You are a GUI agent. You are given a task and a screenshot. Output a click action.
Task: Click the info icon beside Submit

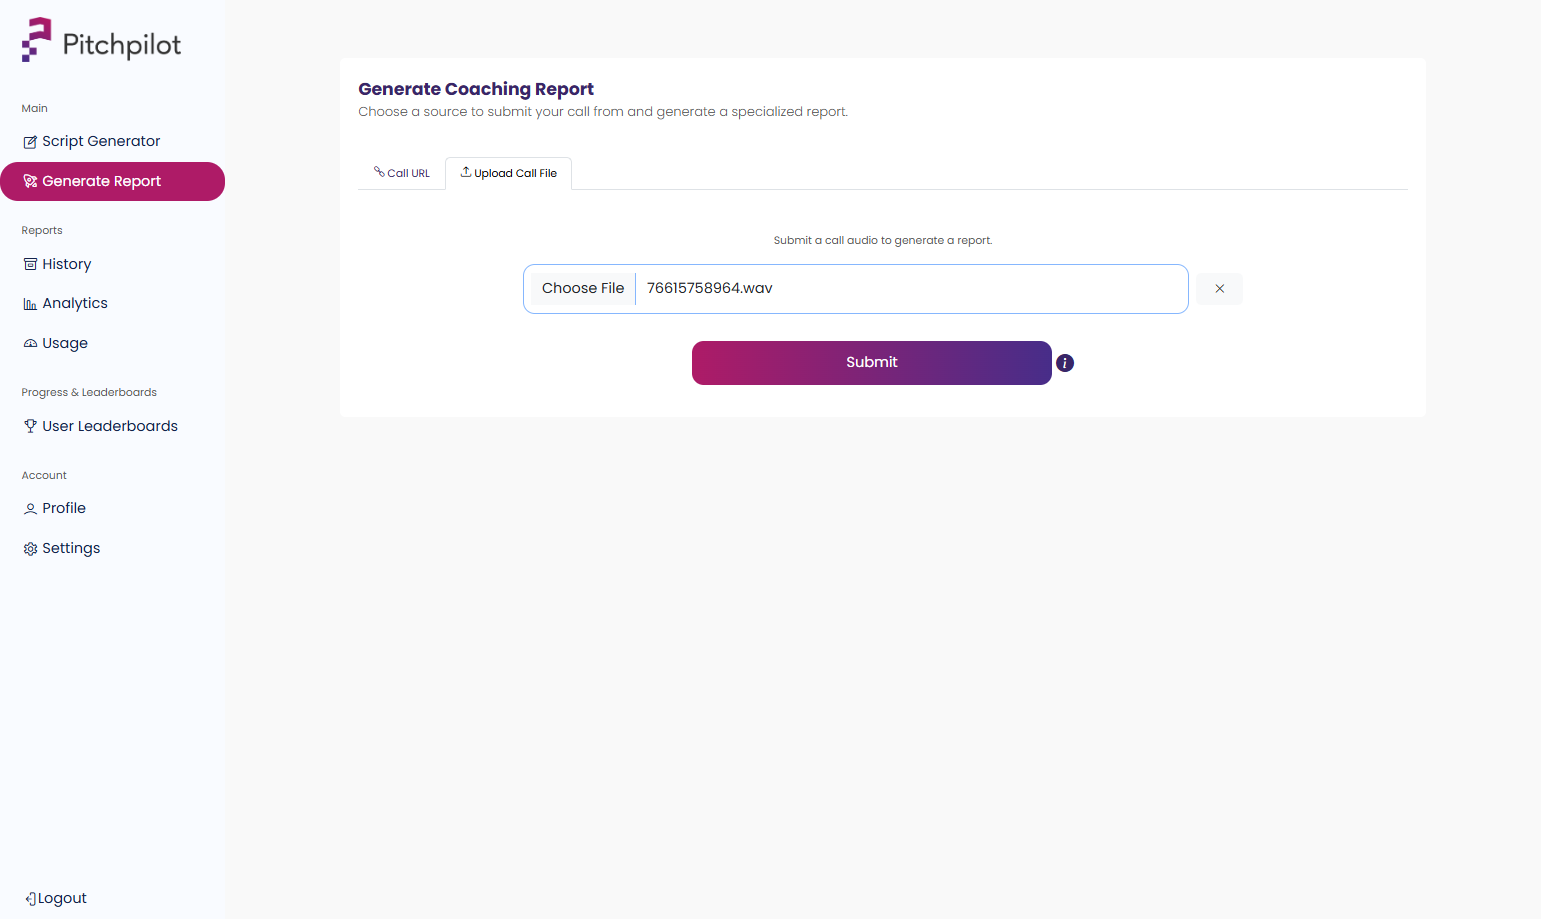1065,363
